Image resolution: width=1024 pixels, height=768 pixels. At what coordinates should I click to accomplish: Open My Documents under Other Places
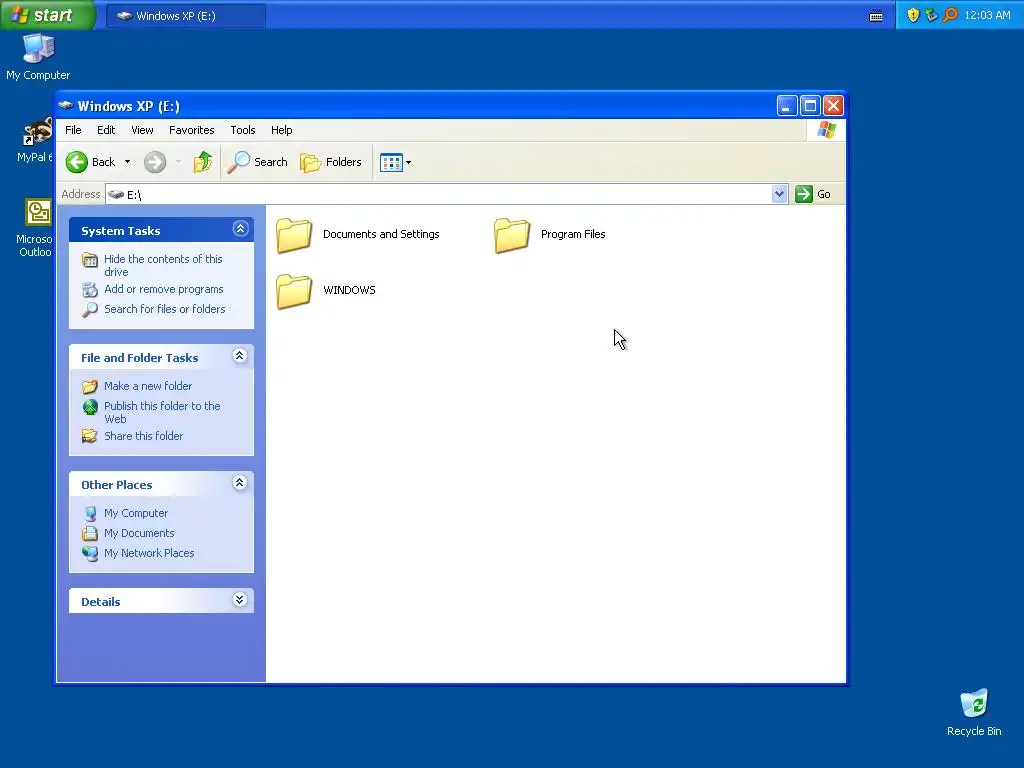point(139,533)
